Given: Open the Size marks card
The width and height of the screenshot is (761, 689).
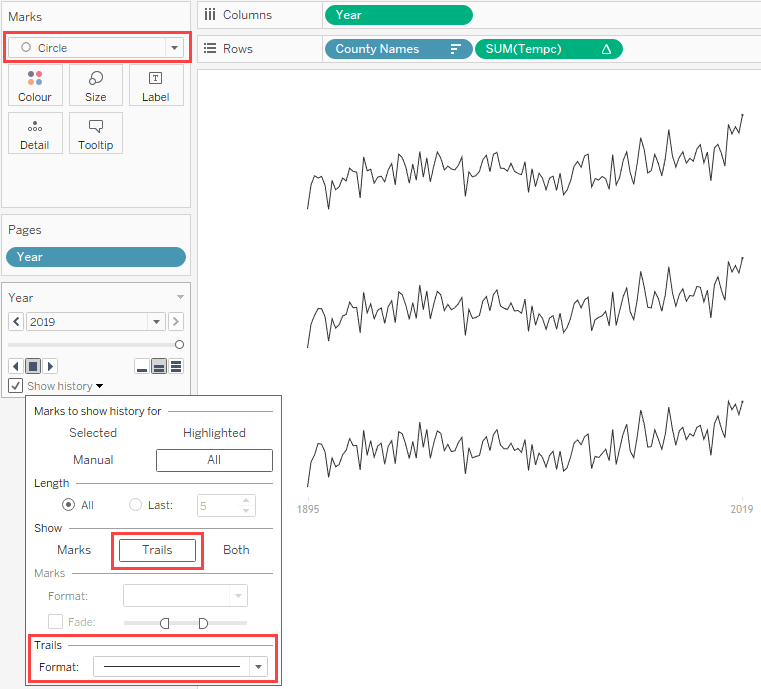Looking at the screenshot, I should (96, 85).
